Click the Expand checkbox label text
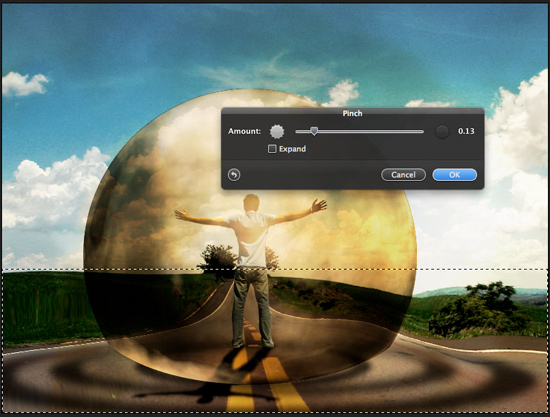The width and height of the screenshot is (550, 417). 292,149
